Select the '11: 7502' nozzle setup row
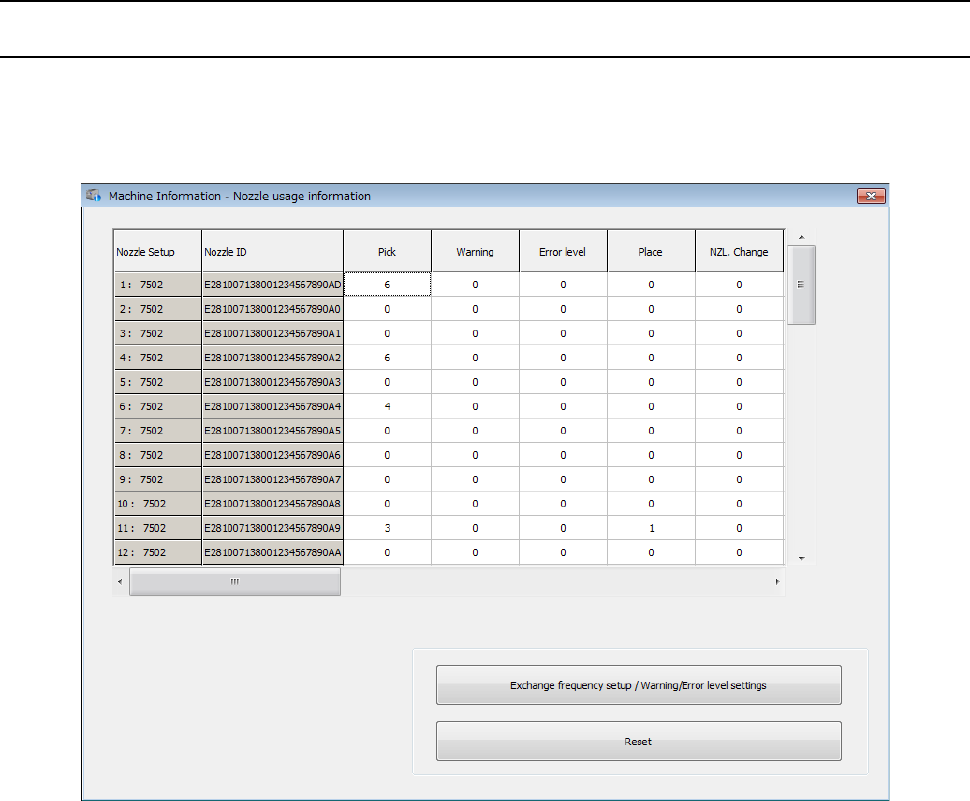This screenshot has height=801, width=970. [x=157, y=528]
